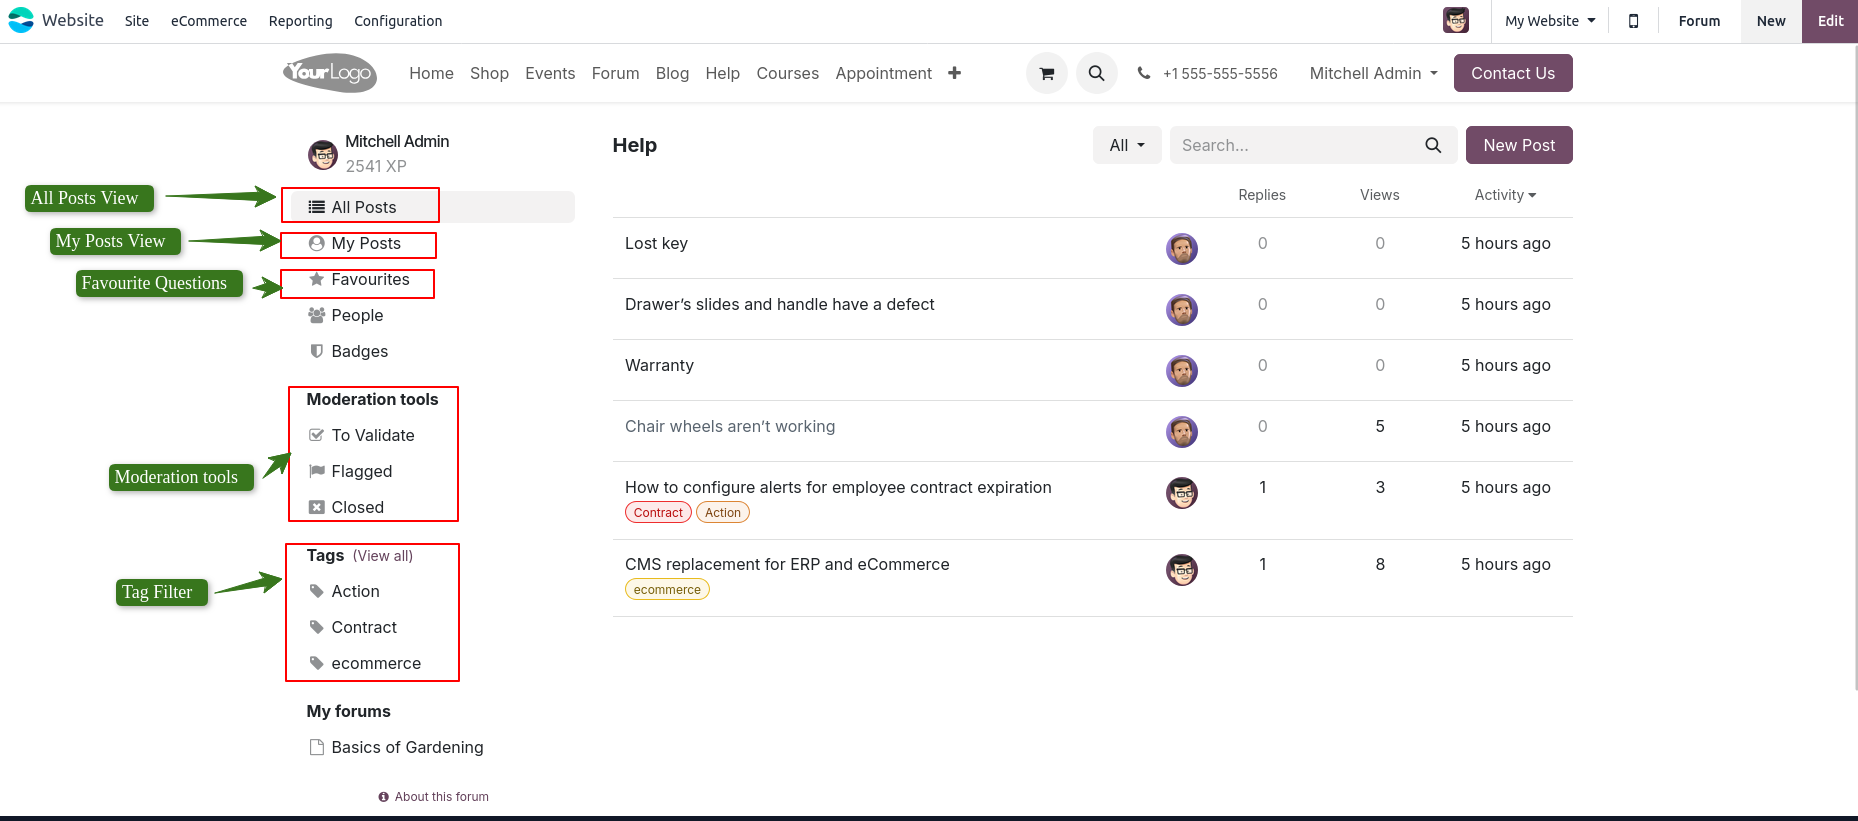Image resolution: width=1858 pixels, height=821 pixels.
Task: Open the My Website selector dropdown
Action: click(1549, 21)
